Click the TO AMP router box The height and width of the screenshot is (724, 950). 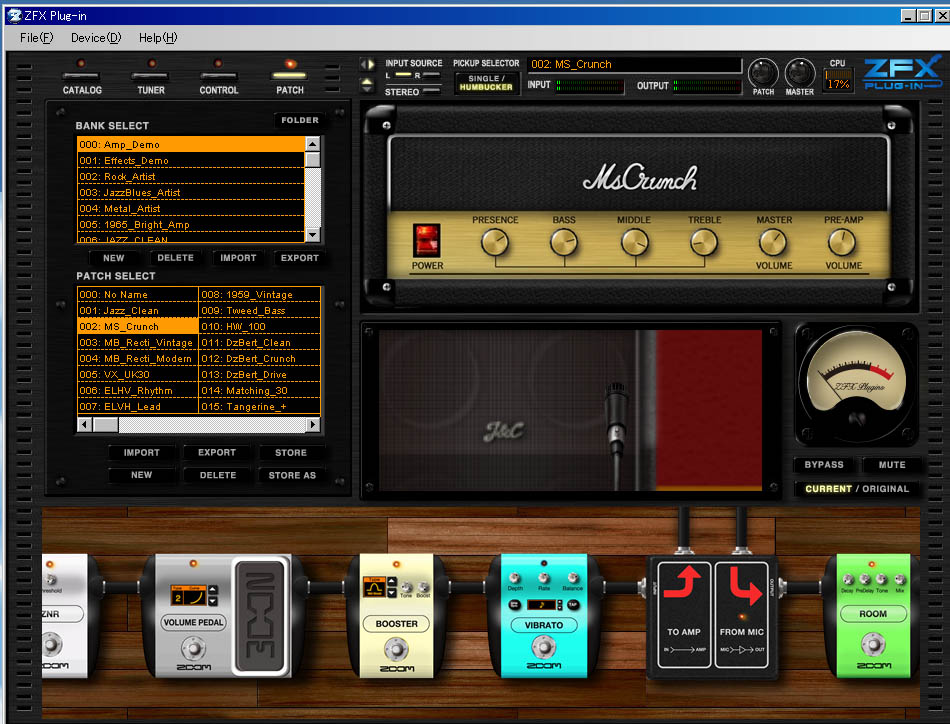pyautogui.click(x=684, y=614)
